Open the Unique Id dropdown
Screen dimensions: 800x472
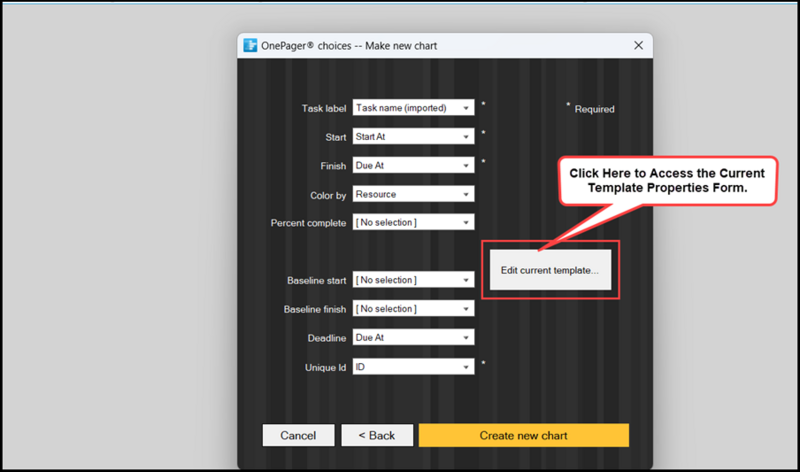[x=413, y=367]
